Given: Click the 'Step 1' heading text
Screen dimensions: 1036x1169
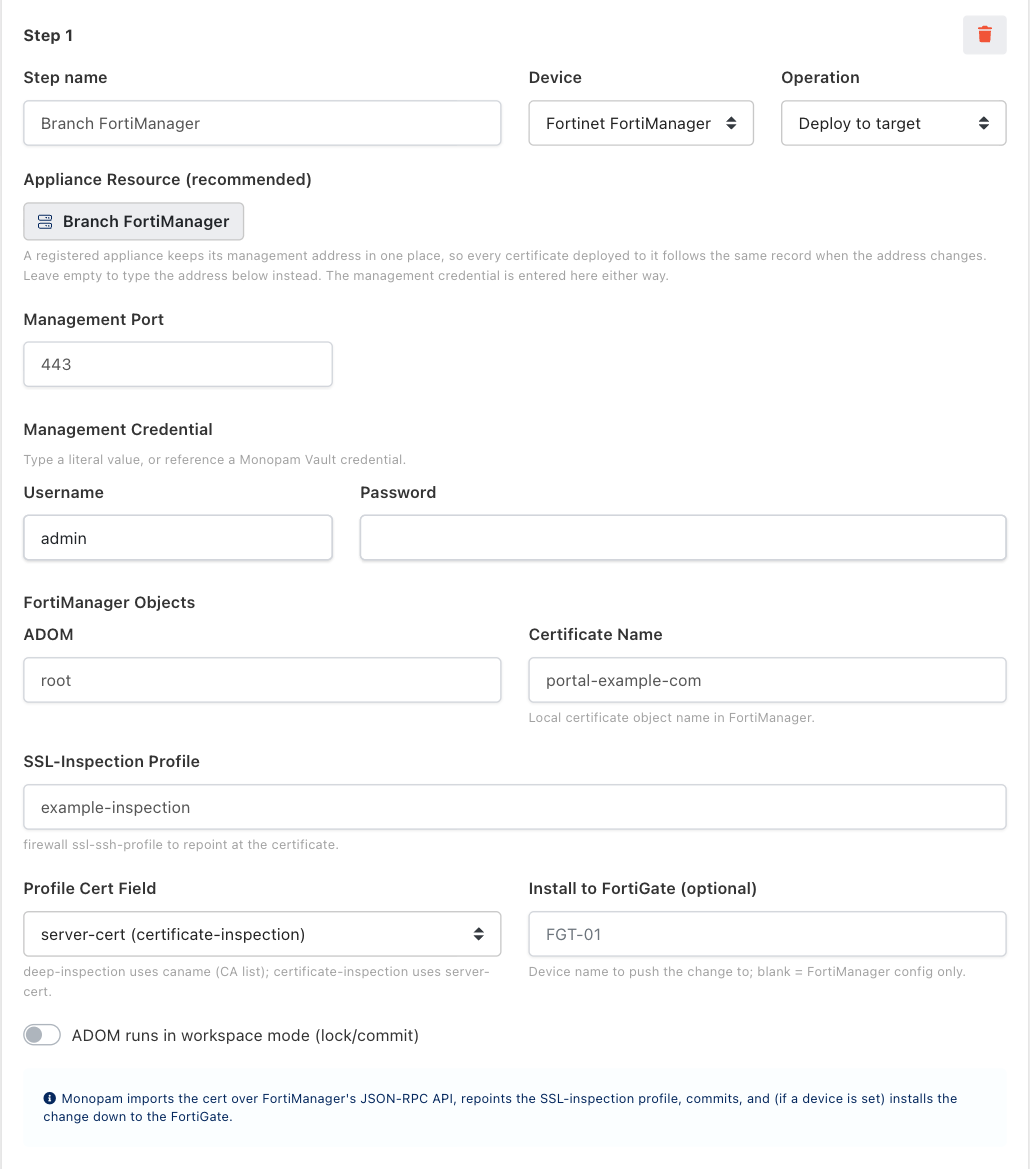Looking at the screenshot, I should click(48, 36).
